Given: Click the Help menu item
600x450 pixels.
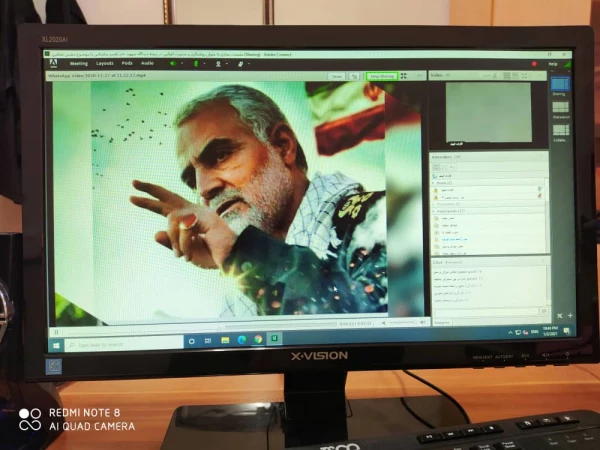Looking at the screenshot, I should point(553,64).
